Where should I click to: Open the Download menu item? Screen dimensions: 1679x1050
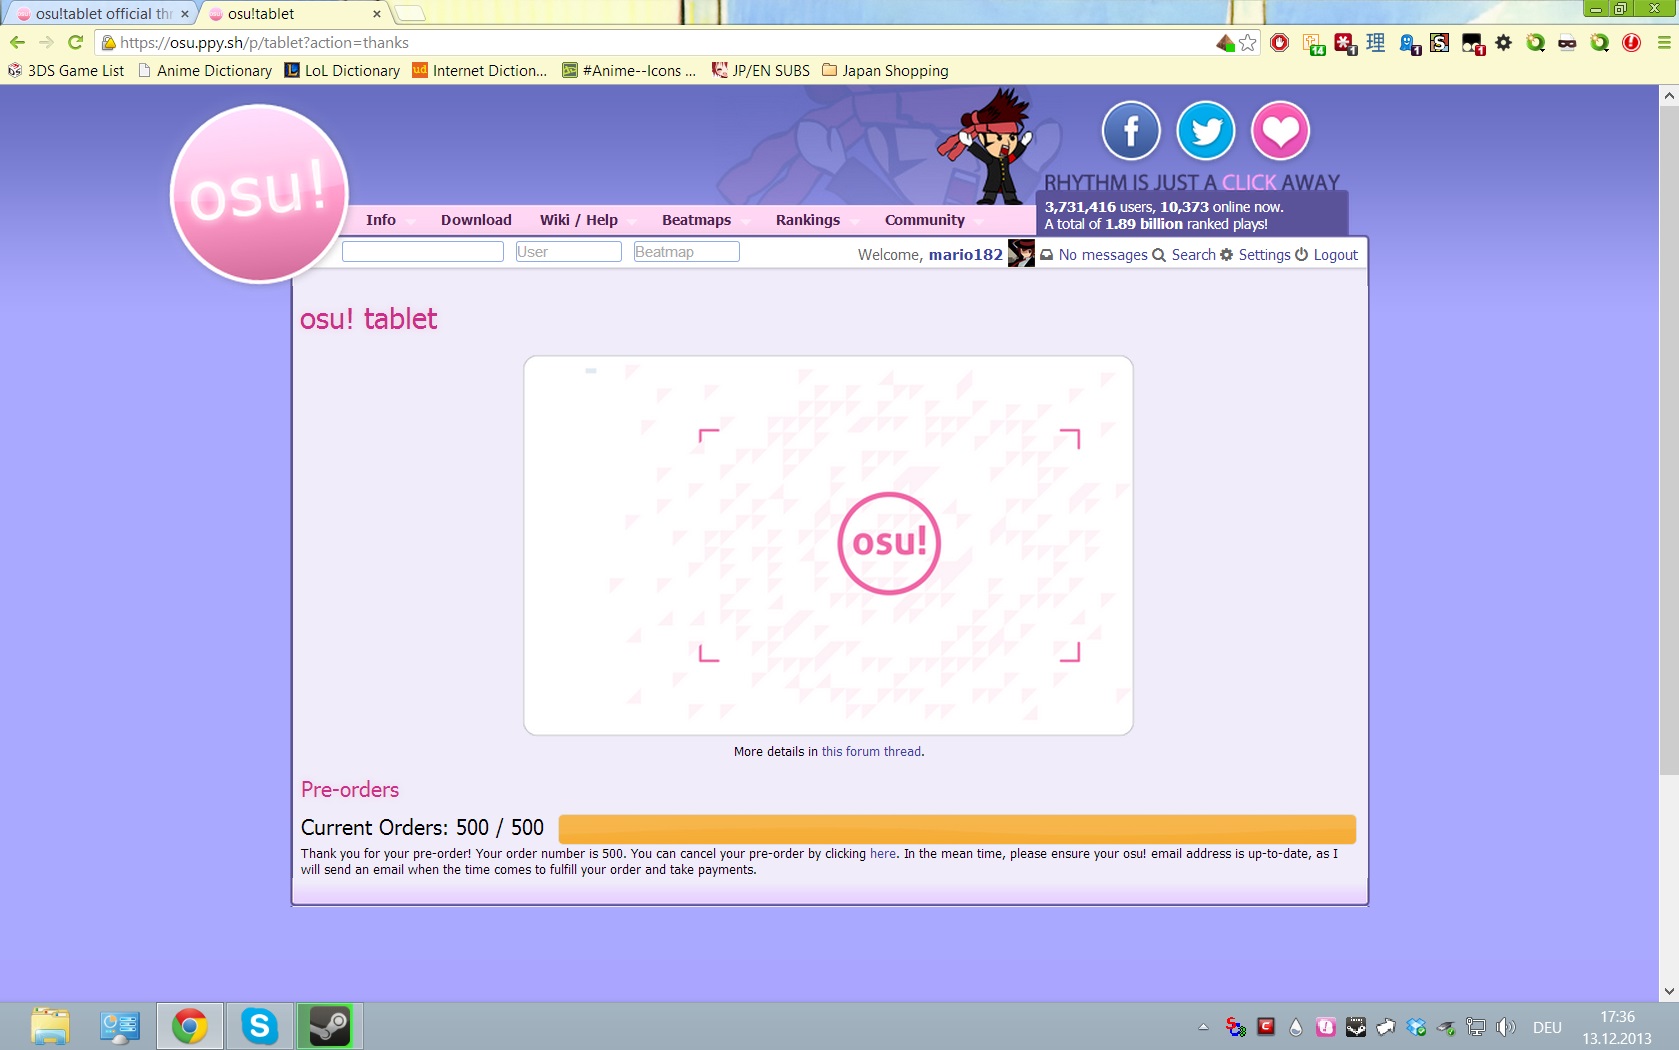pos(476,220)
